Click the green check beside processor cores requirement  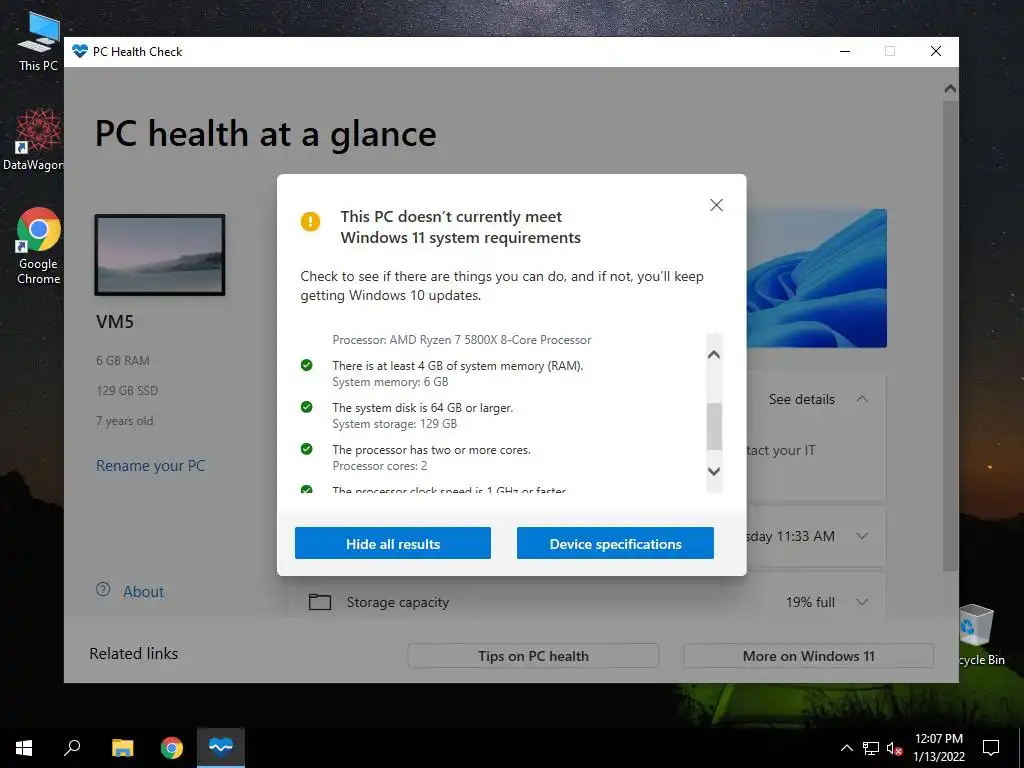[x=306, y=449]
